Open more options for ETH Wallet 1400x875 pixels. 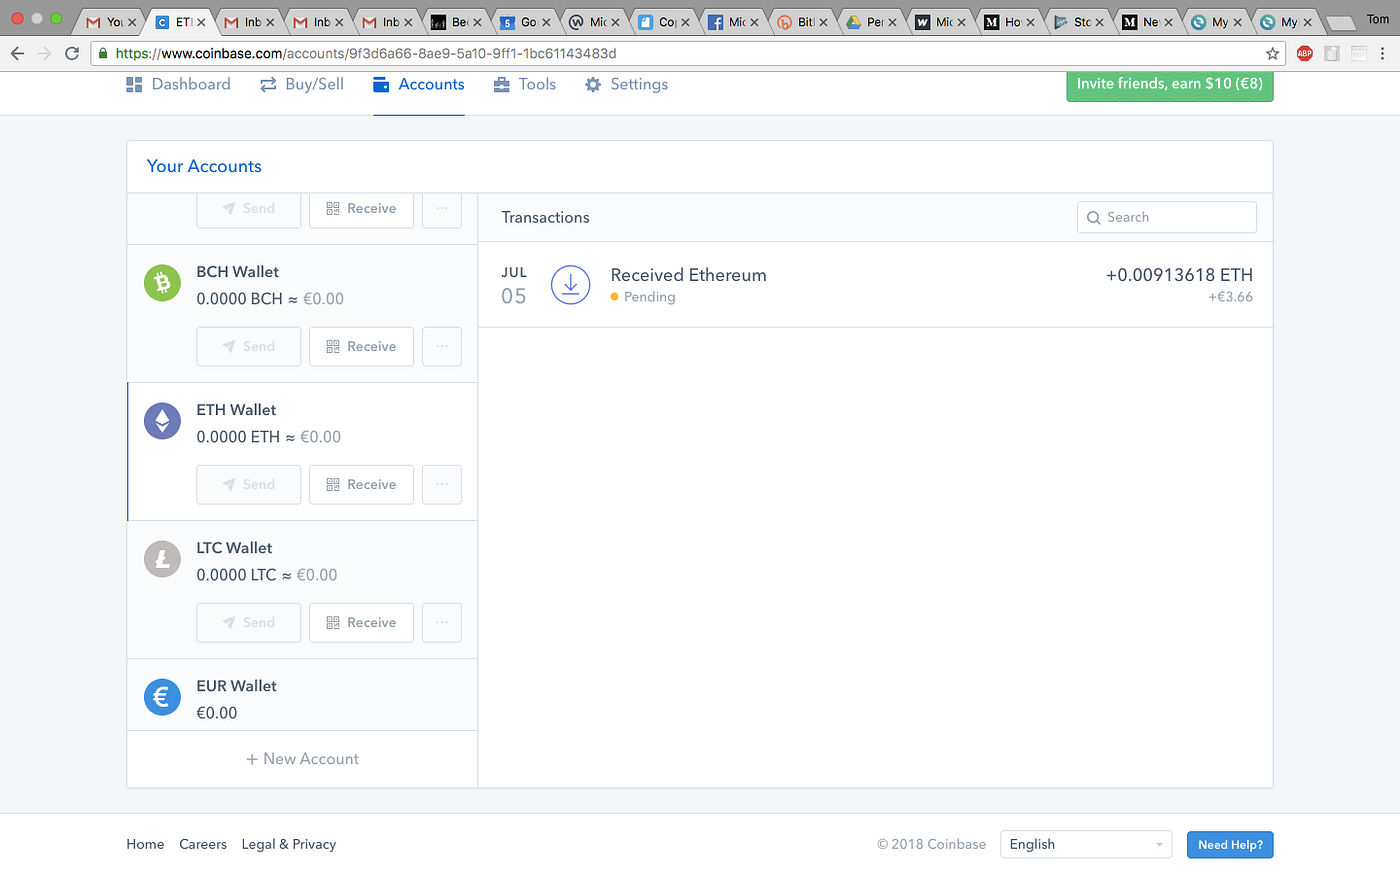442,484
